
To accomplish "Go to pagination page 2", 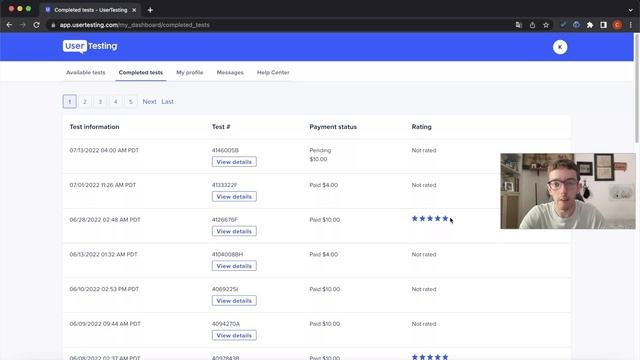I will [x=85, y=102].
